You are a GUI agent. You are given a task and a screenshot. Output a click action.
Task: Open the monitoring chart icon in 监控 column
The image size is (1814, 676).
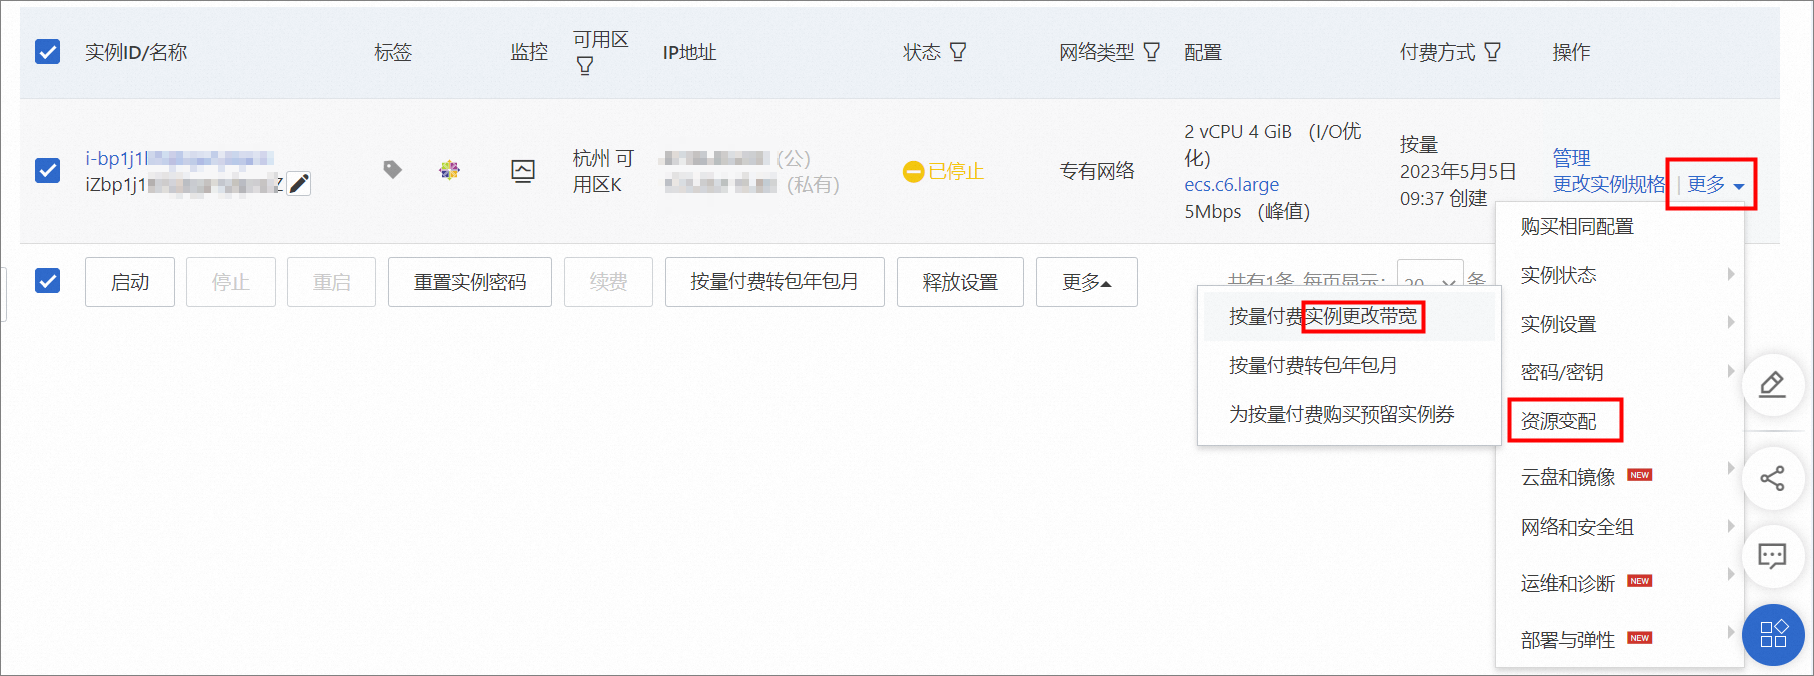point(522,171)
